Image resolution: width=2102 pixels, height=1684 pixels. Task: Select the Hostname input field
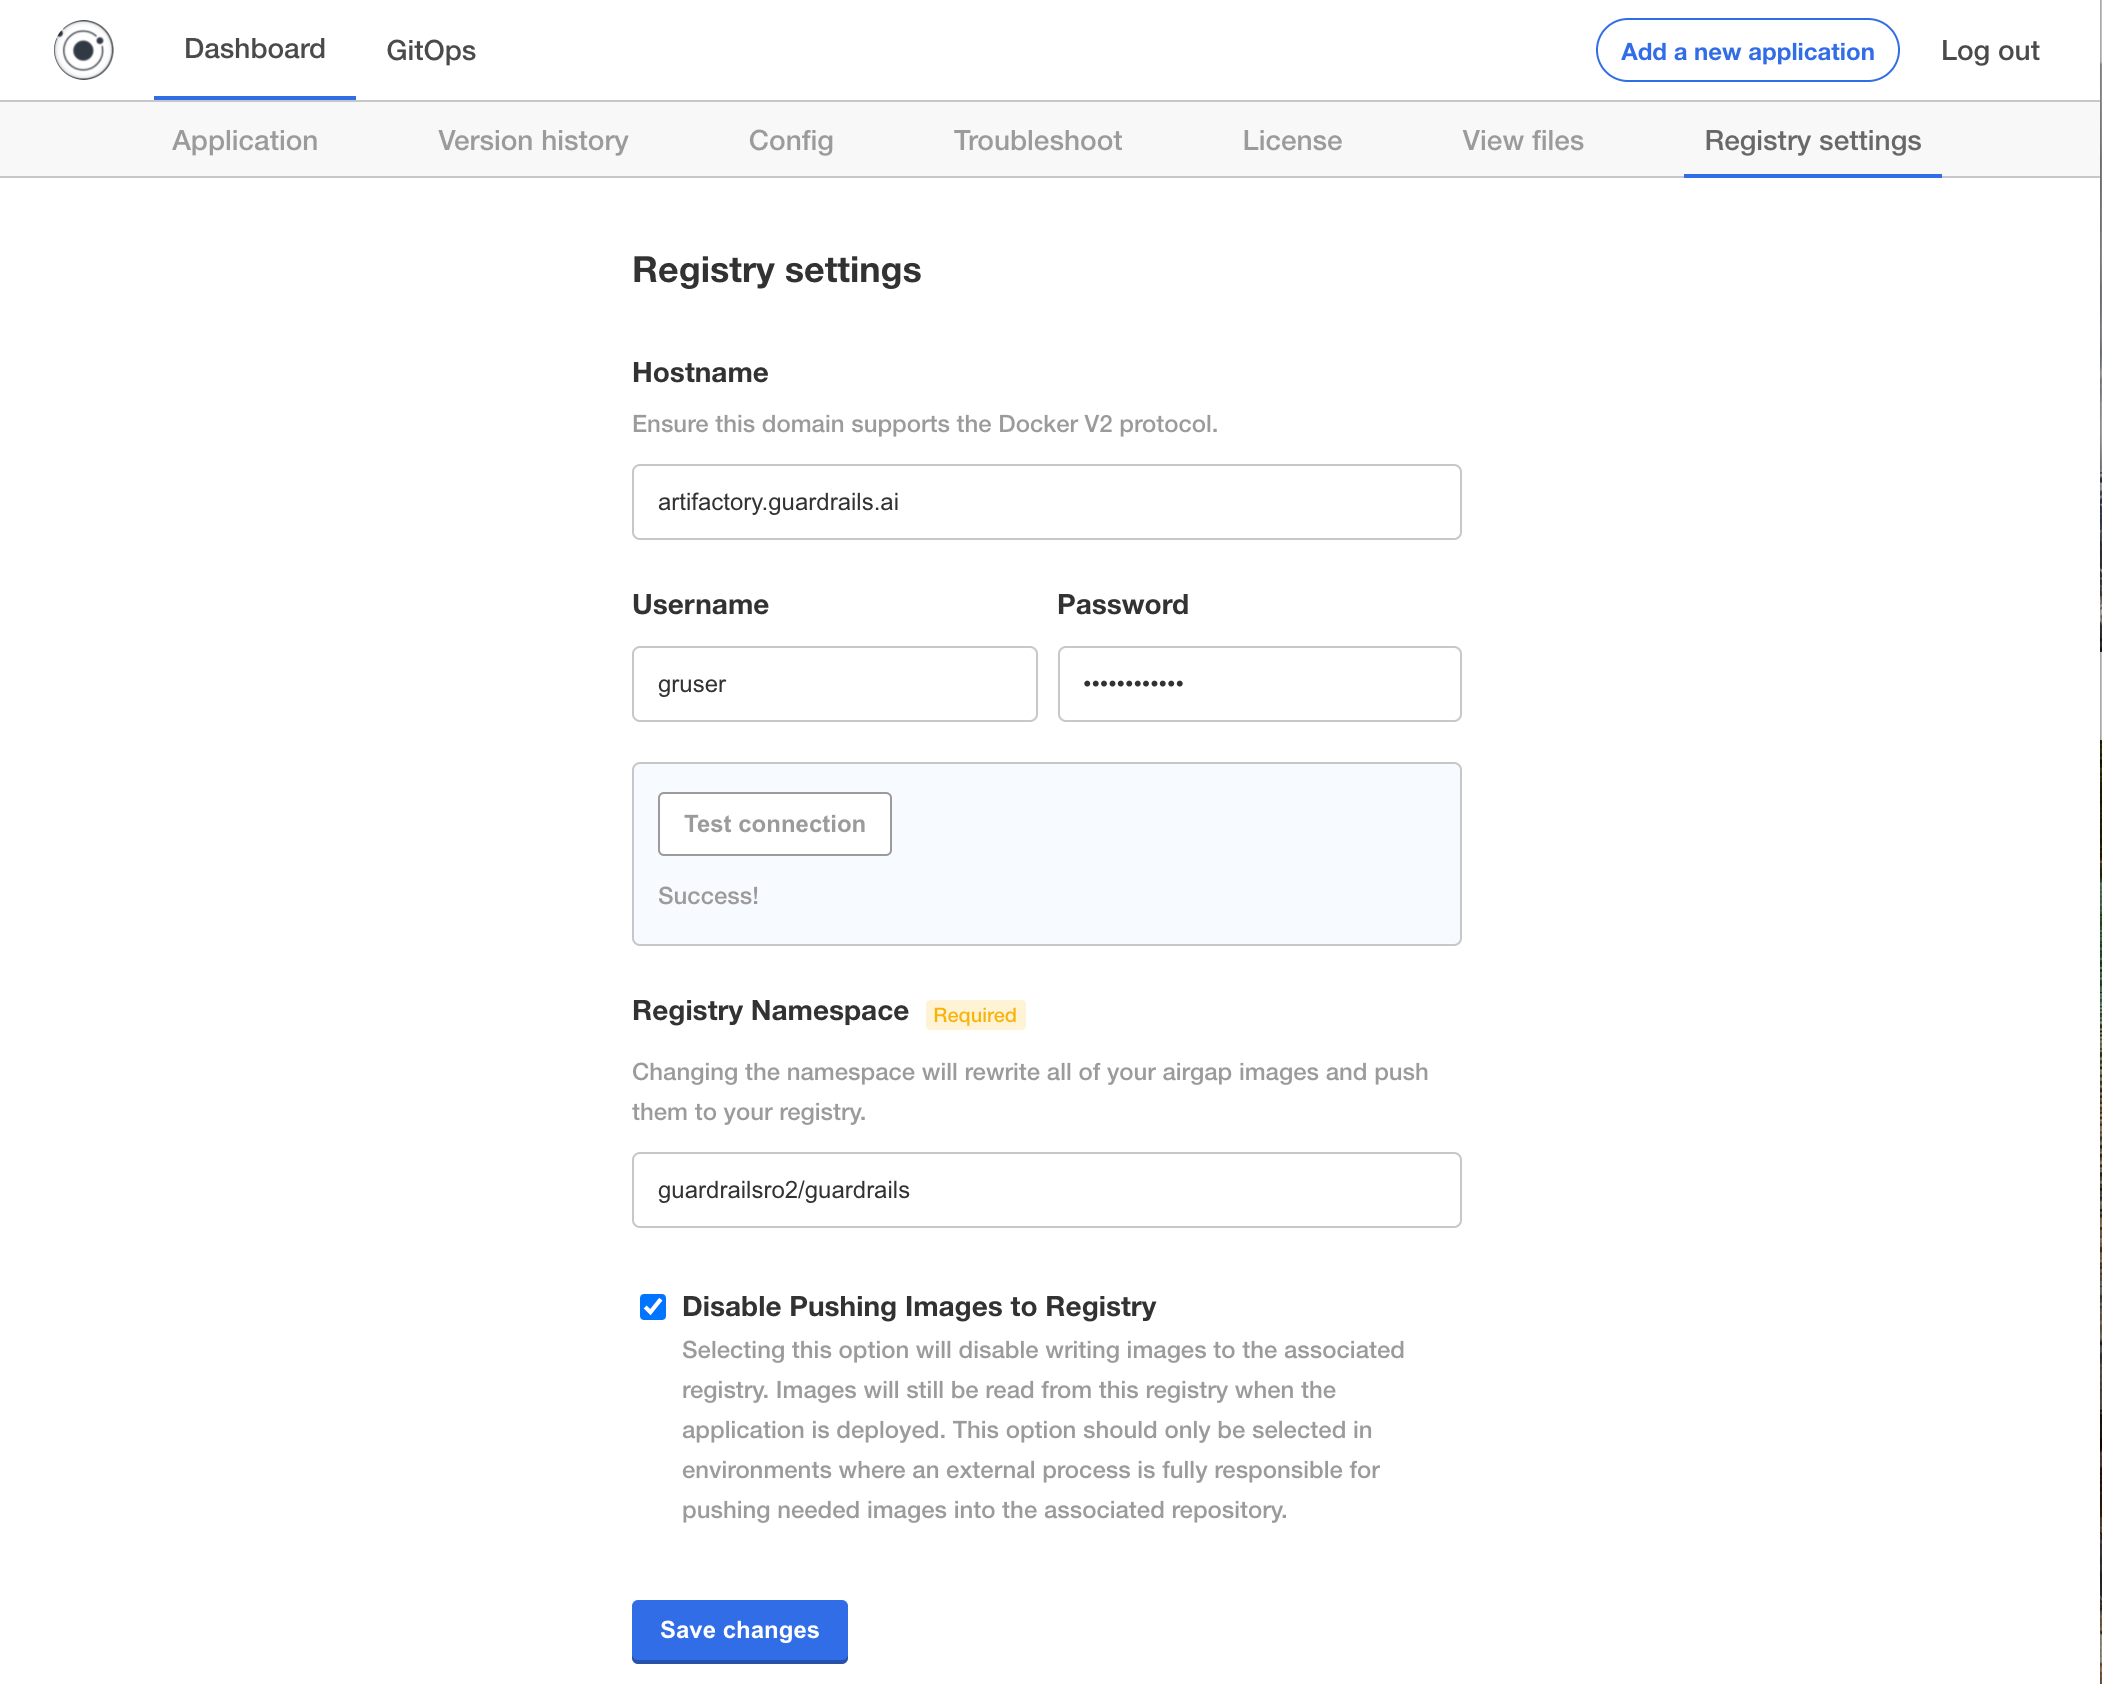click(x=1047, y=502)
